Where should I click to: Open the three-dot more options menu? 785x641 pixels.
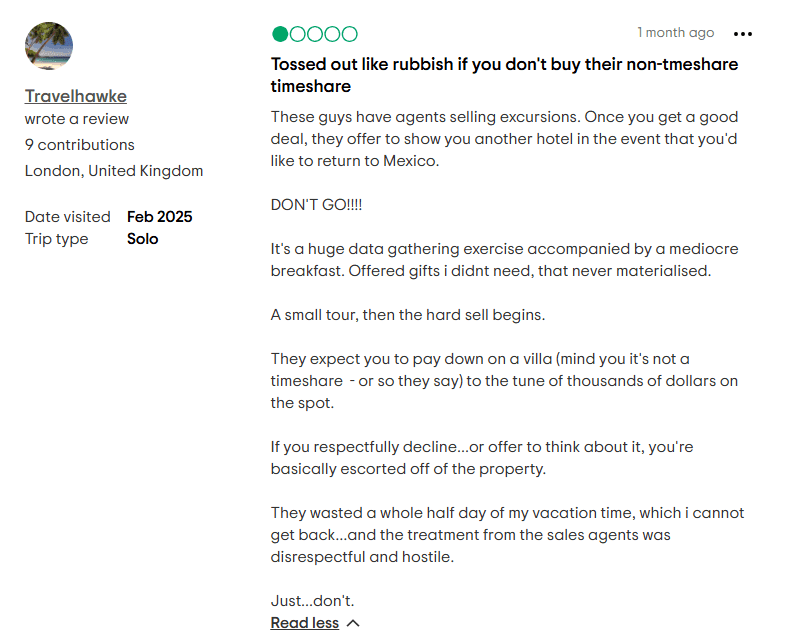point(742,34)
